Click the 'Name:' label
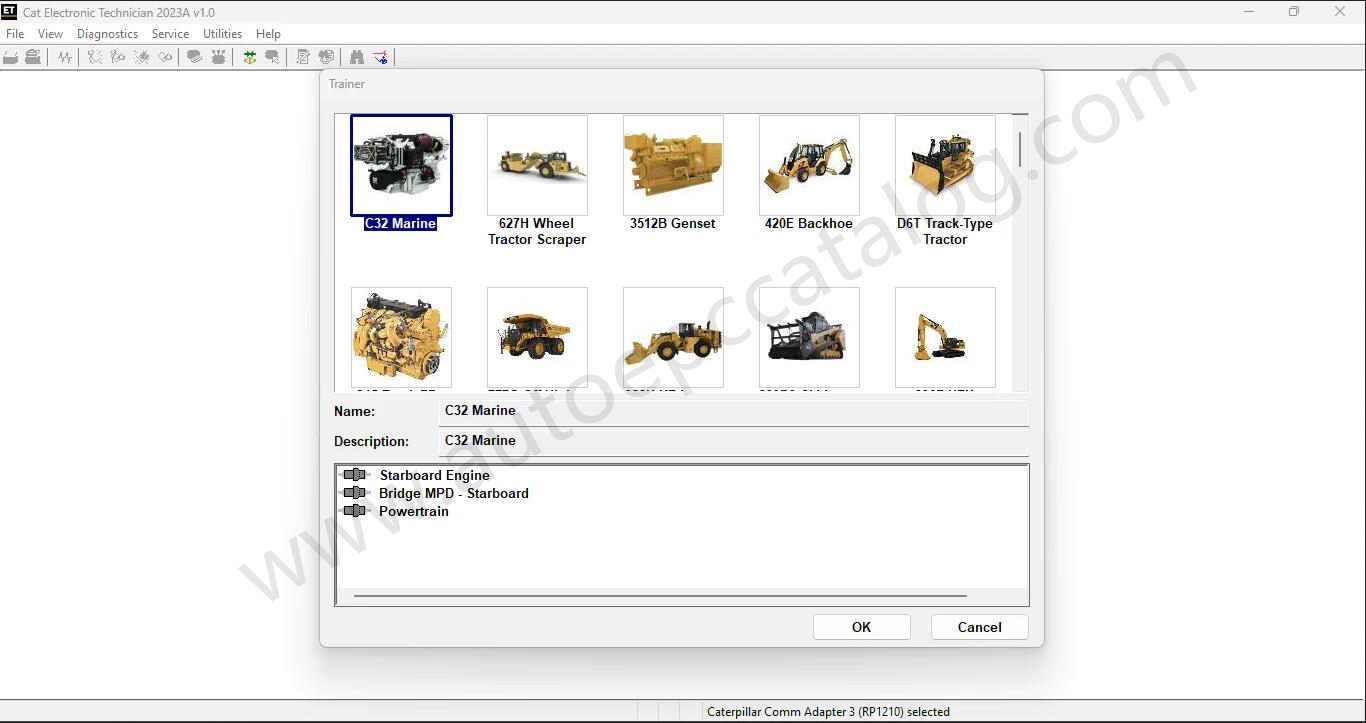The height and width of the screenshot is (723, 1366). coord(355,411)
